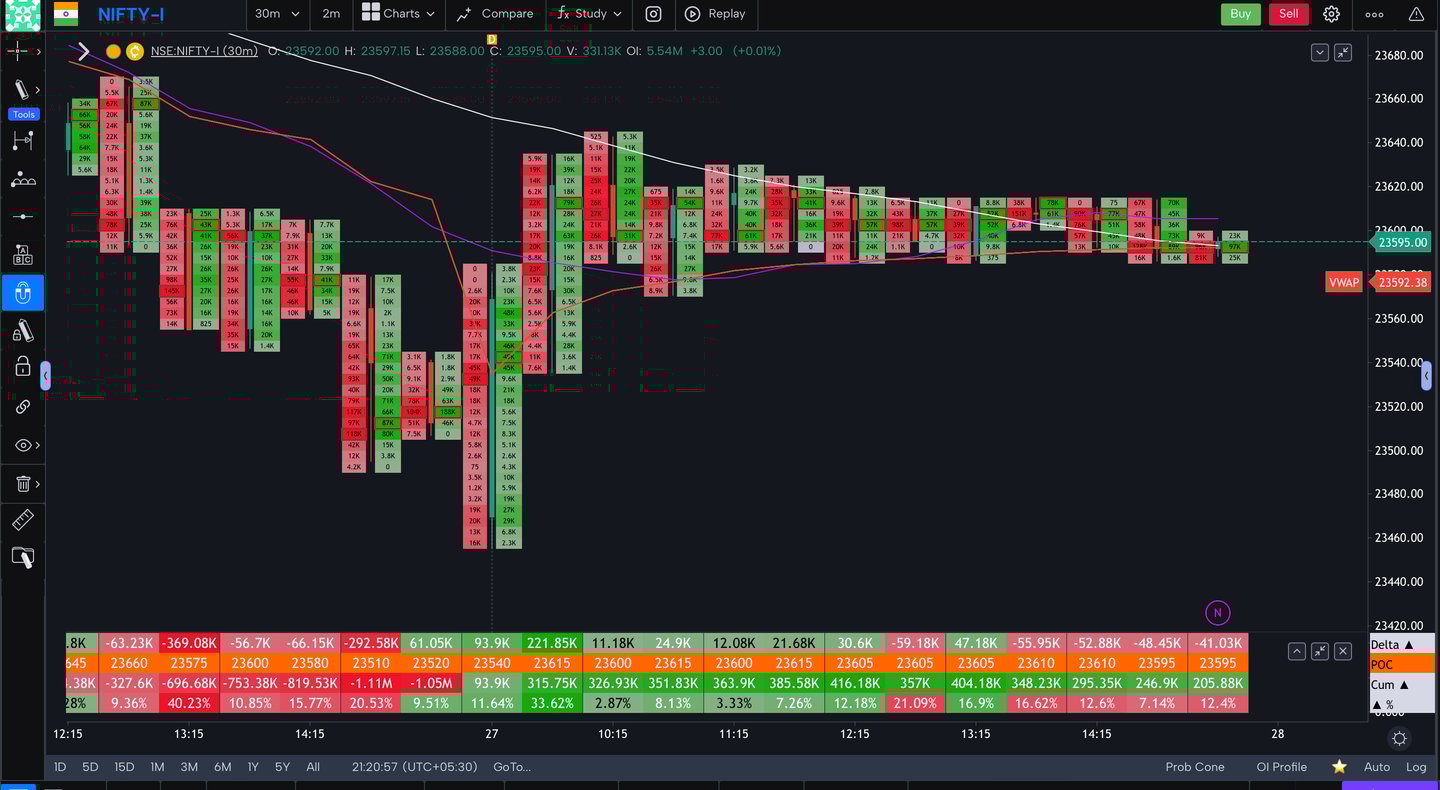Click the green app logo
The width and height of the screenshot is (1440, 790).
coord(22,14)
